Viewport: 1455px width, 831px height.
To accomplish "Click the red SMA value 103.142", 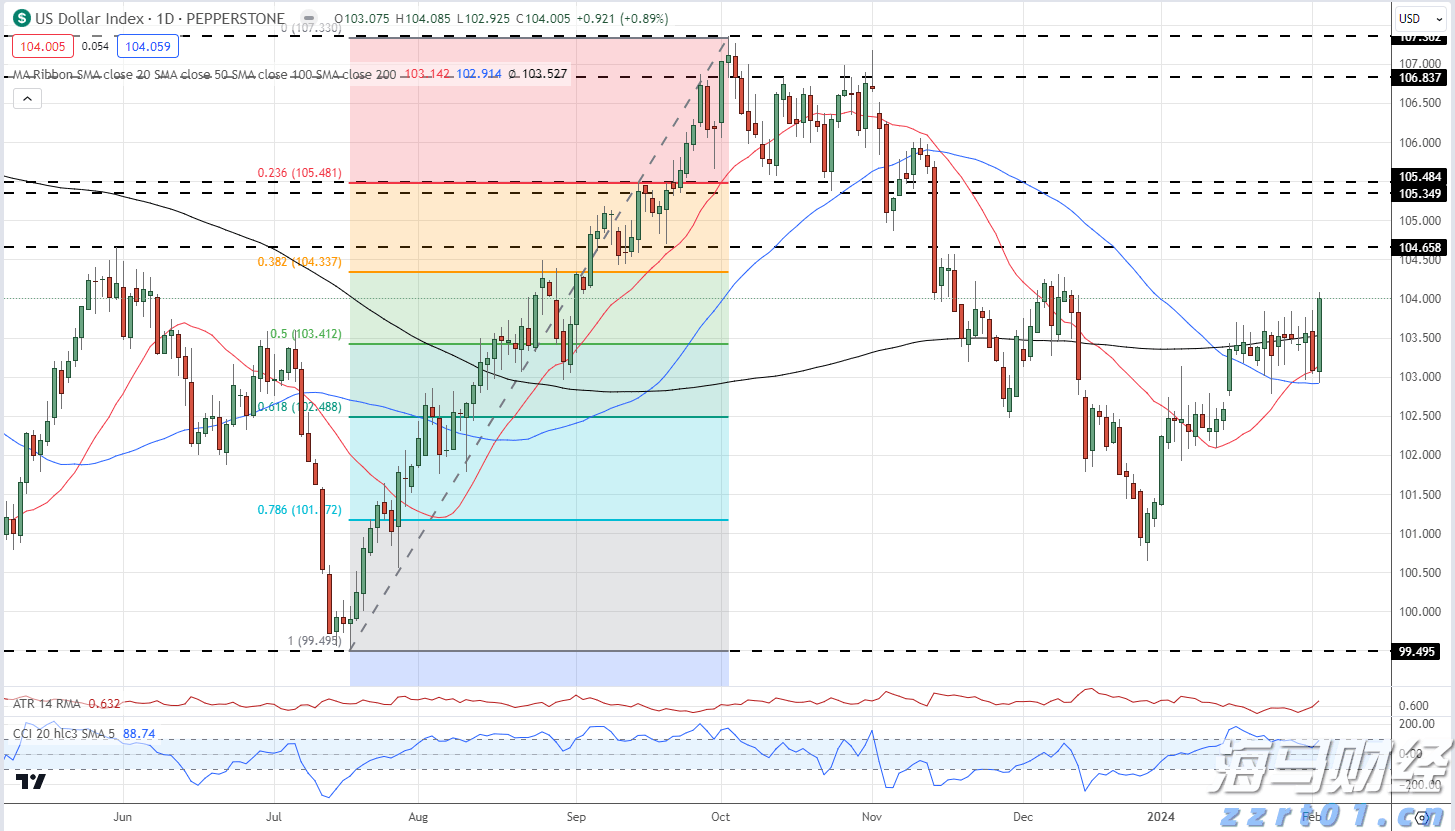I will (427, 74).
